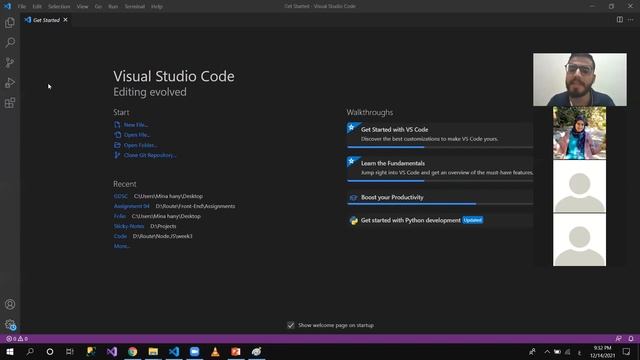This screenshot has height=360, width=640.
Task: Switch to Zoom on the taskbar
Action: [195, 351]
